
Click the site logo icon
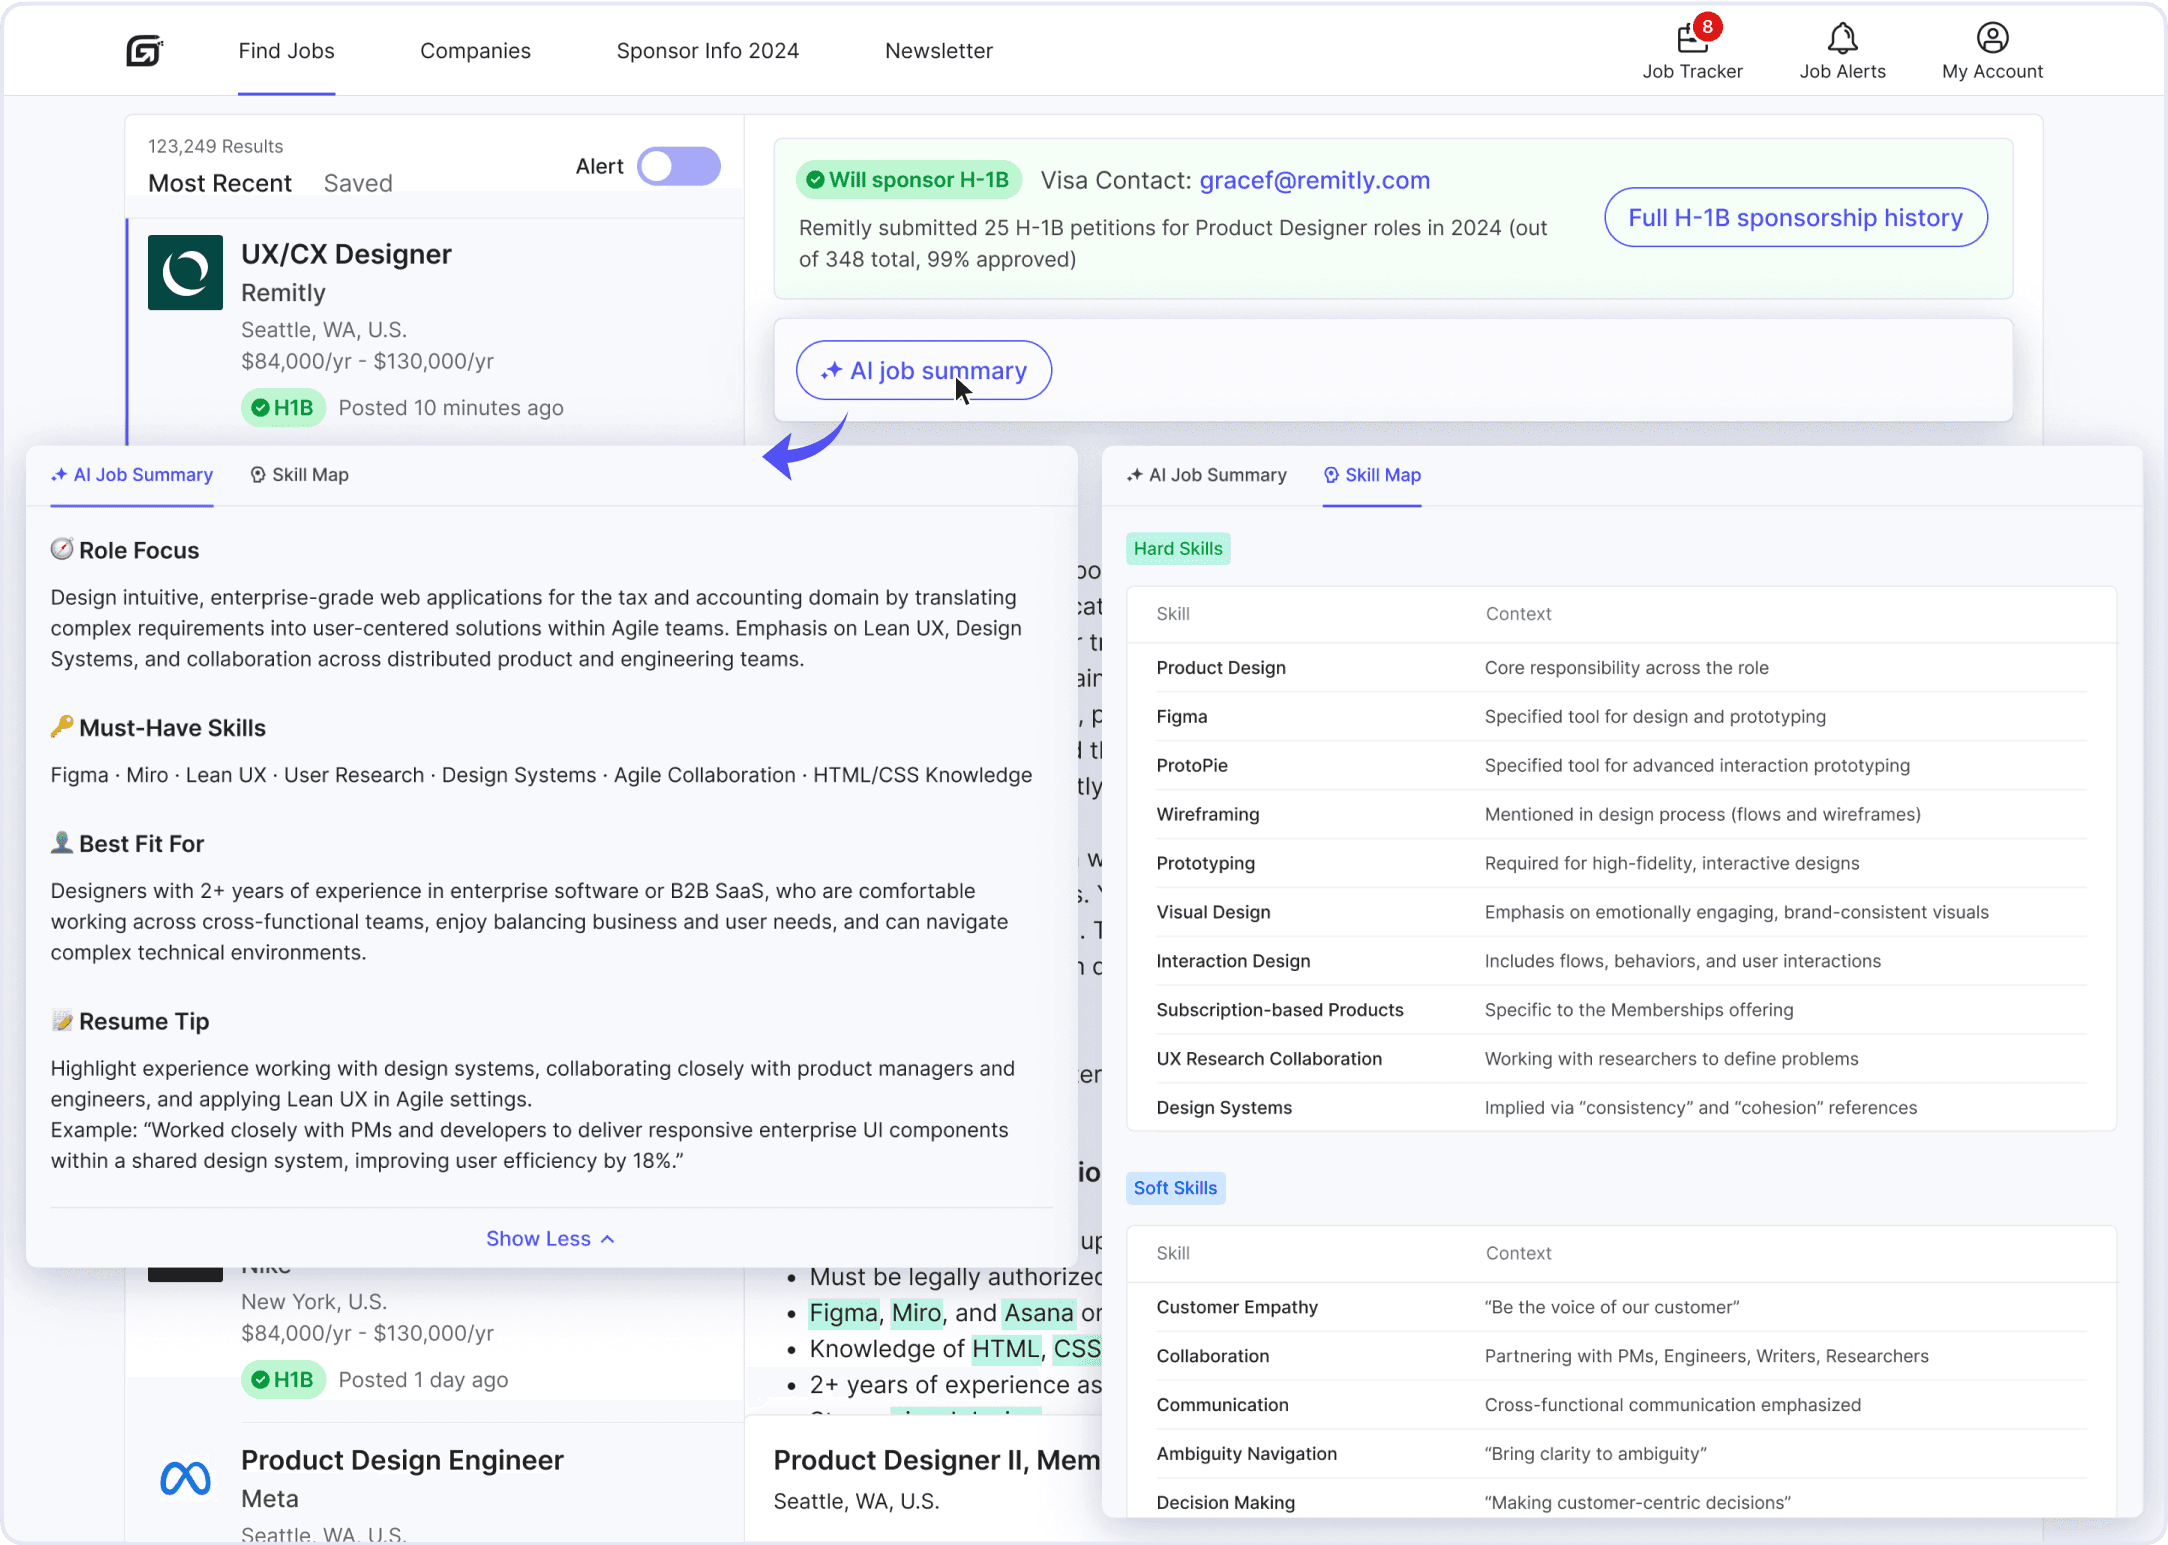pos(144,50)
